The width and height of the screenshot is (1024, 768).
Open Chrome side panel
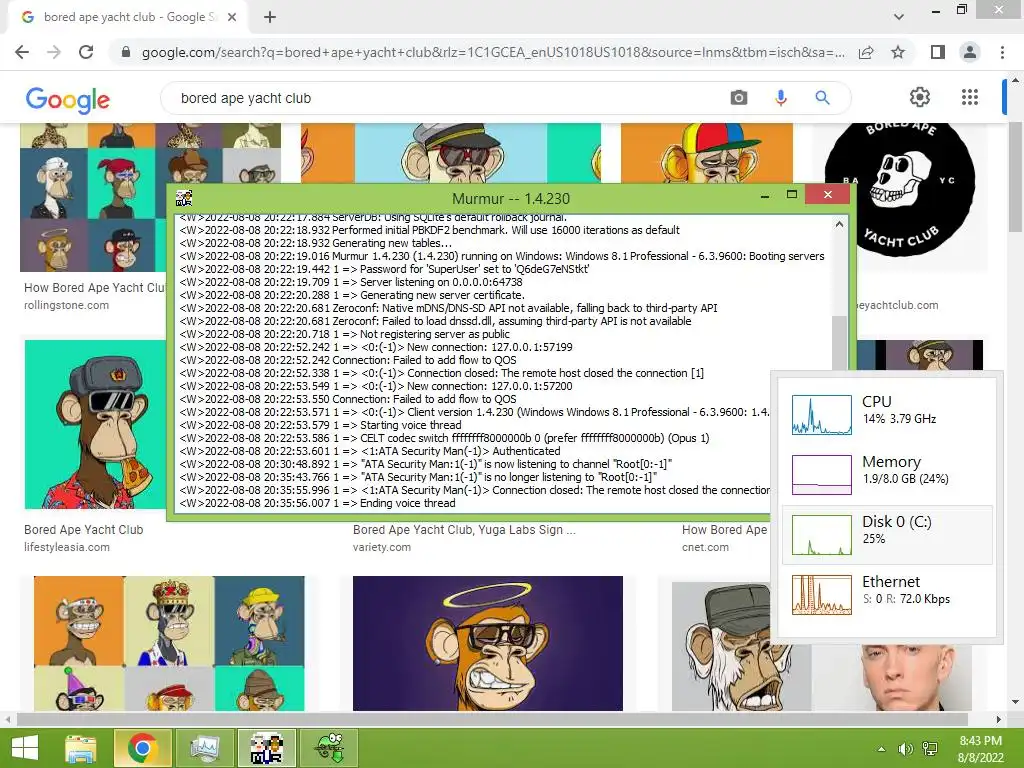pyautogui.click(x=938, y=52)
